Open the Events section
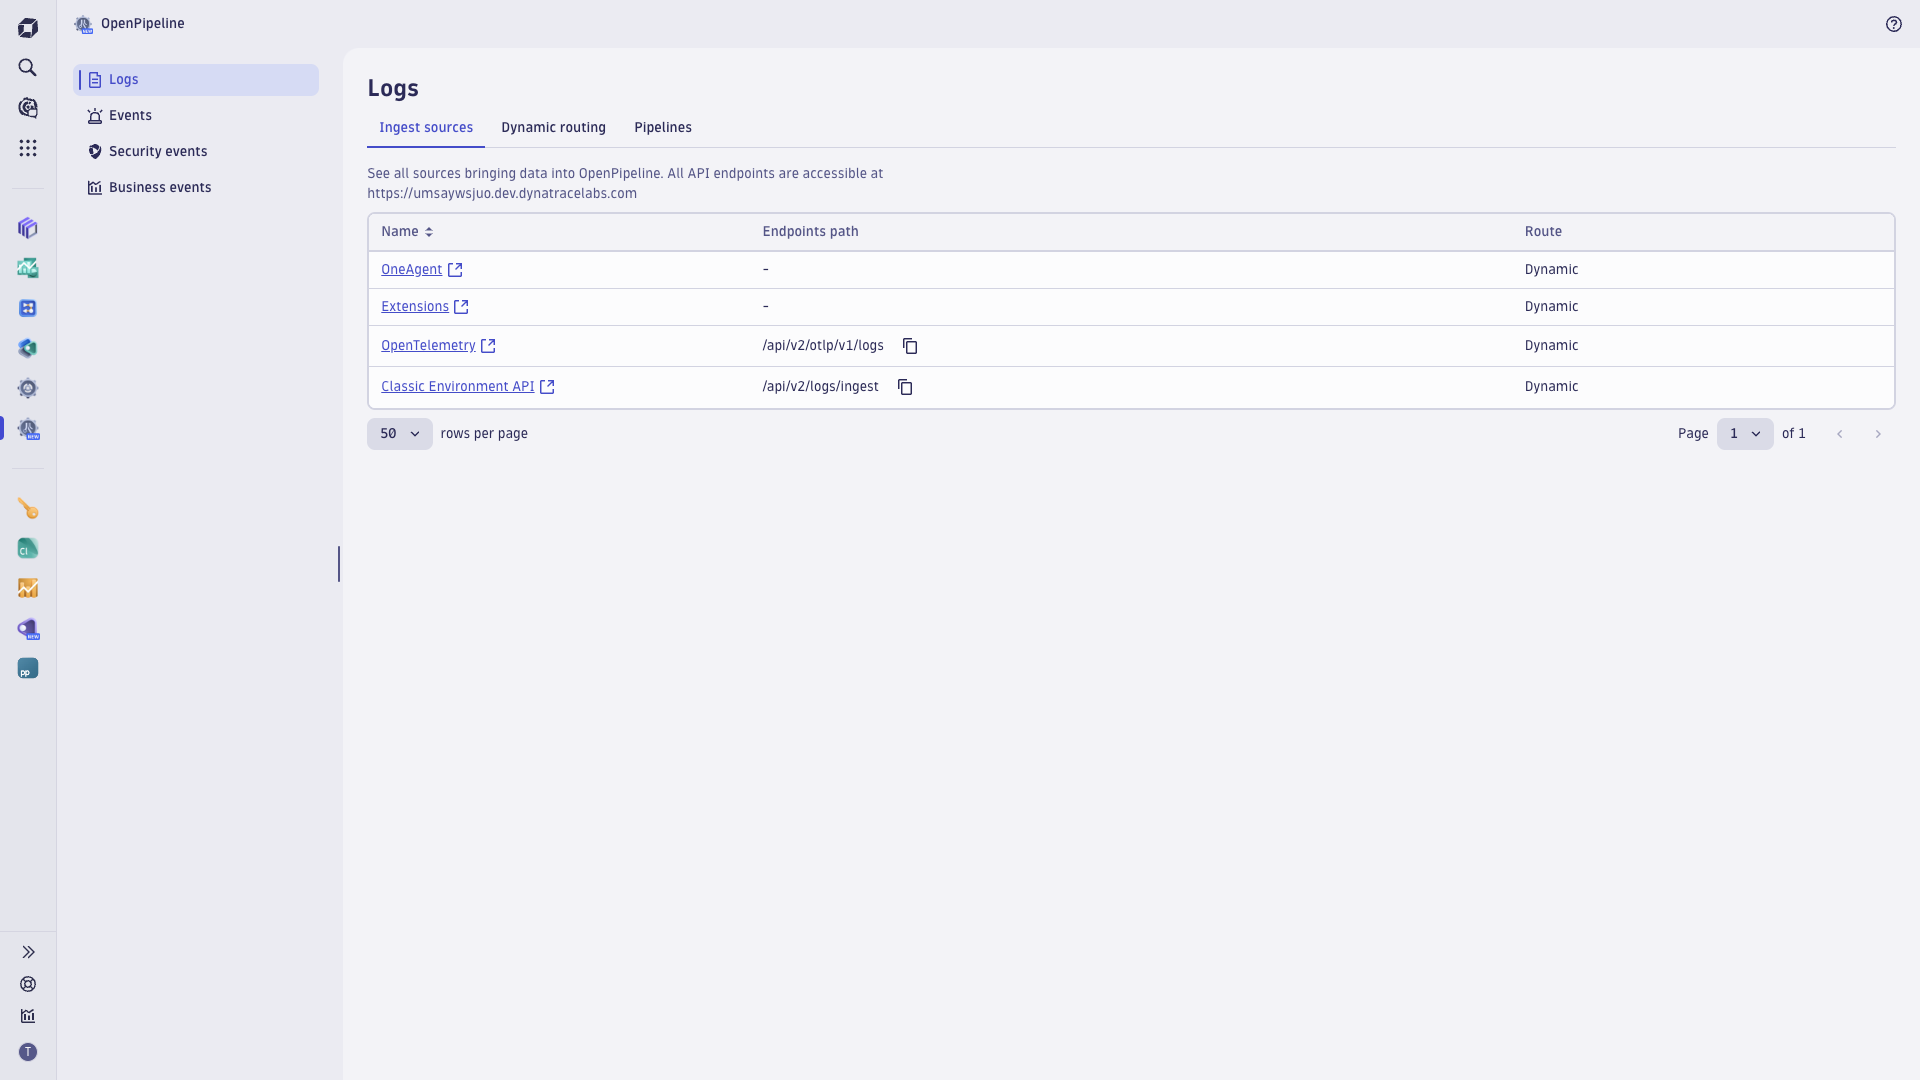 click(x=131, y=115)
